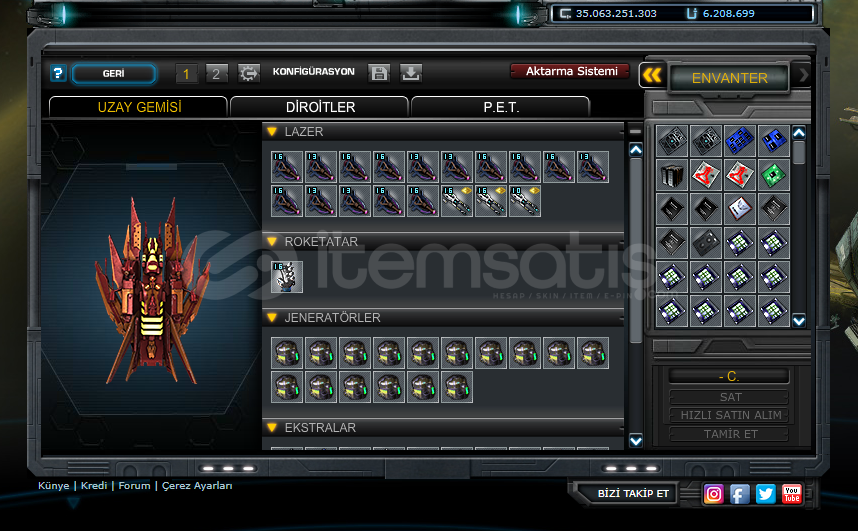This screenshot has height=531, width=858.
Task: Select the black book-like inventory item
Action: tap(672, 175)
